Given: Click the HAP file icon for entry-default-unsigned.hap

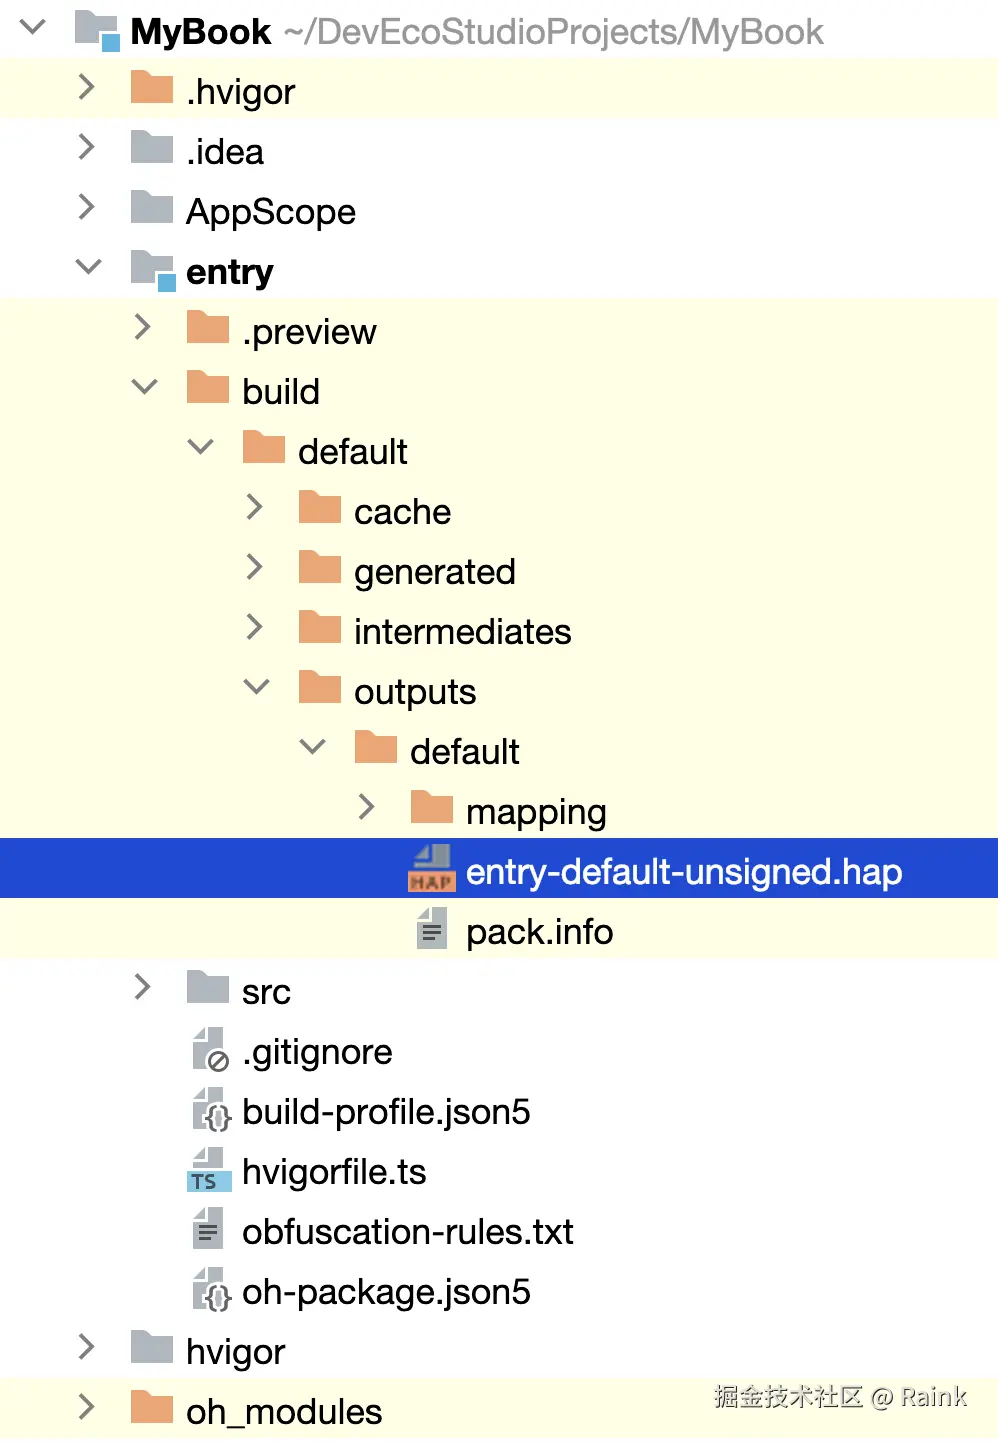Looking at the screenshot, I should coord(432,869).
